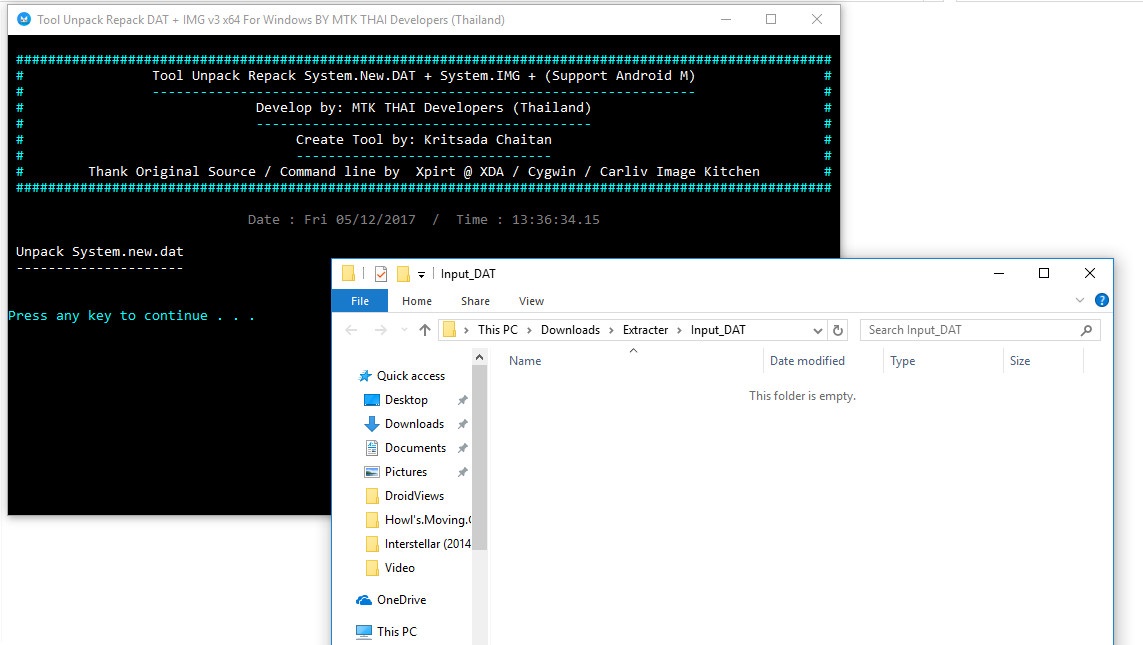Maximize the Input_DAT Explorer window

(1044, 273)
